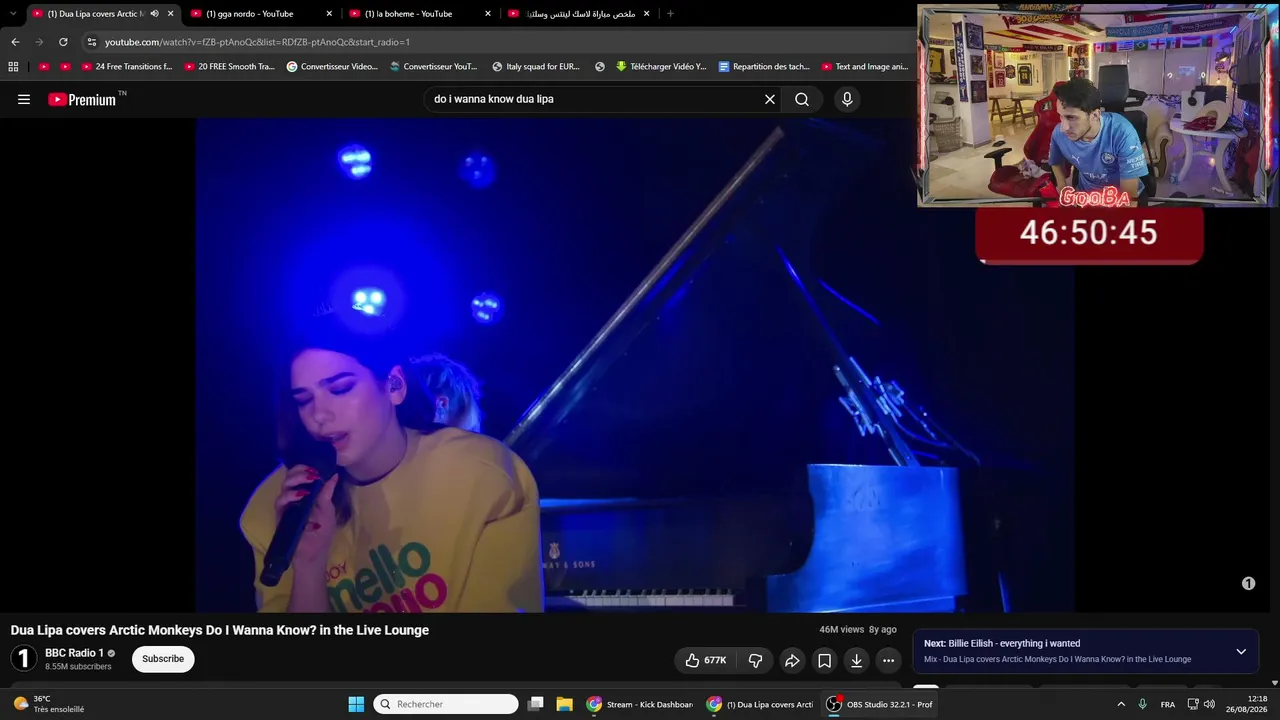This screenshot has width=1280, height=720.
Task: Click the system tray microphone icon
Action: click(1142, 704)
